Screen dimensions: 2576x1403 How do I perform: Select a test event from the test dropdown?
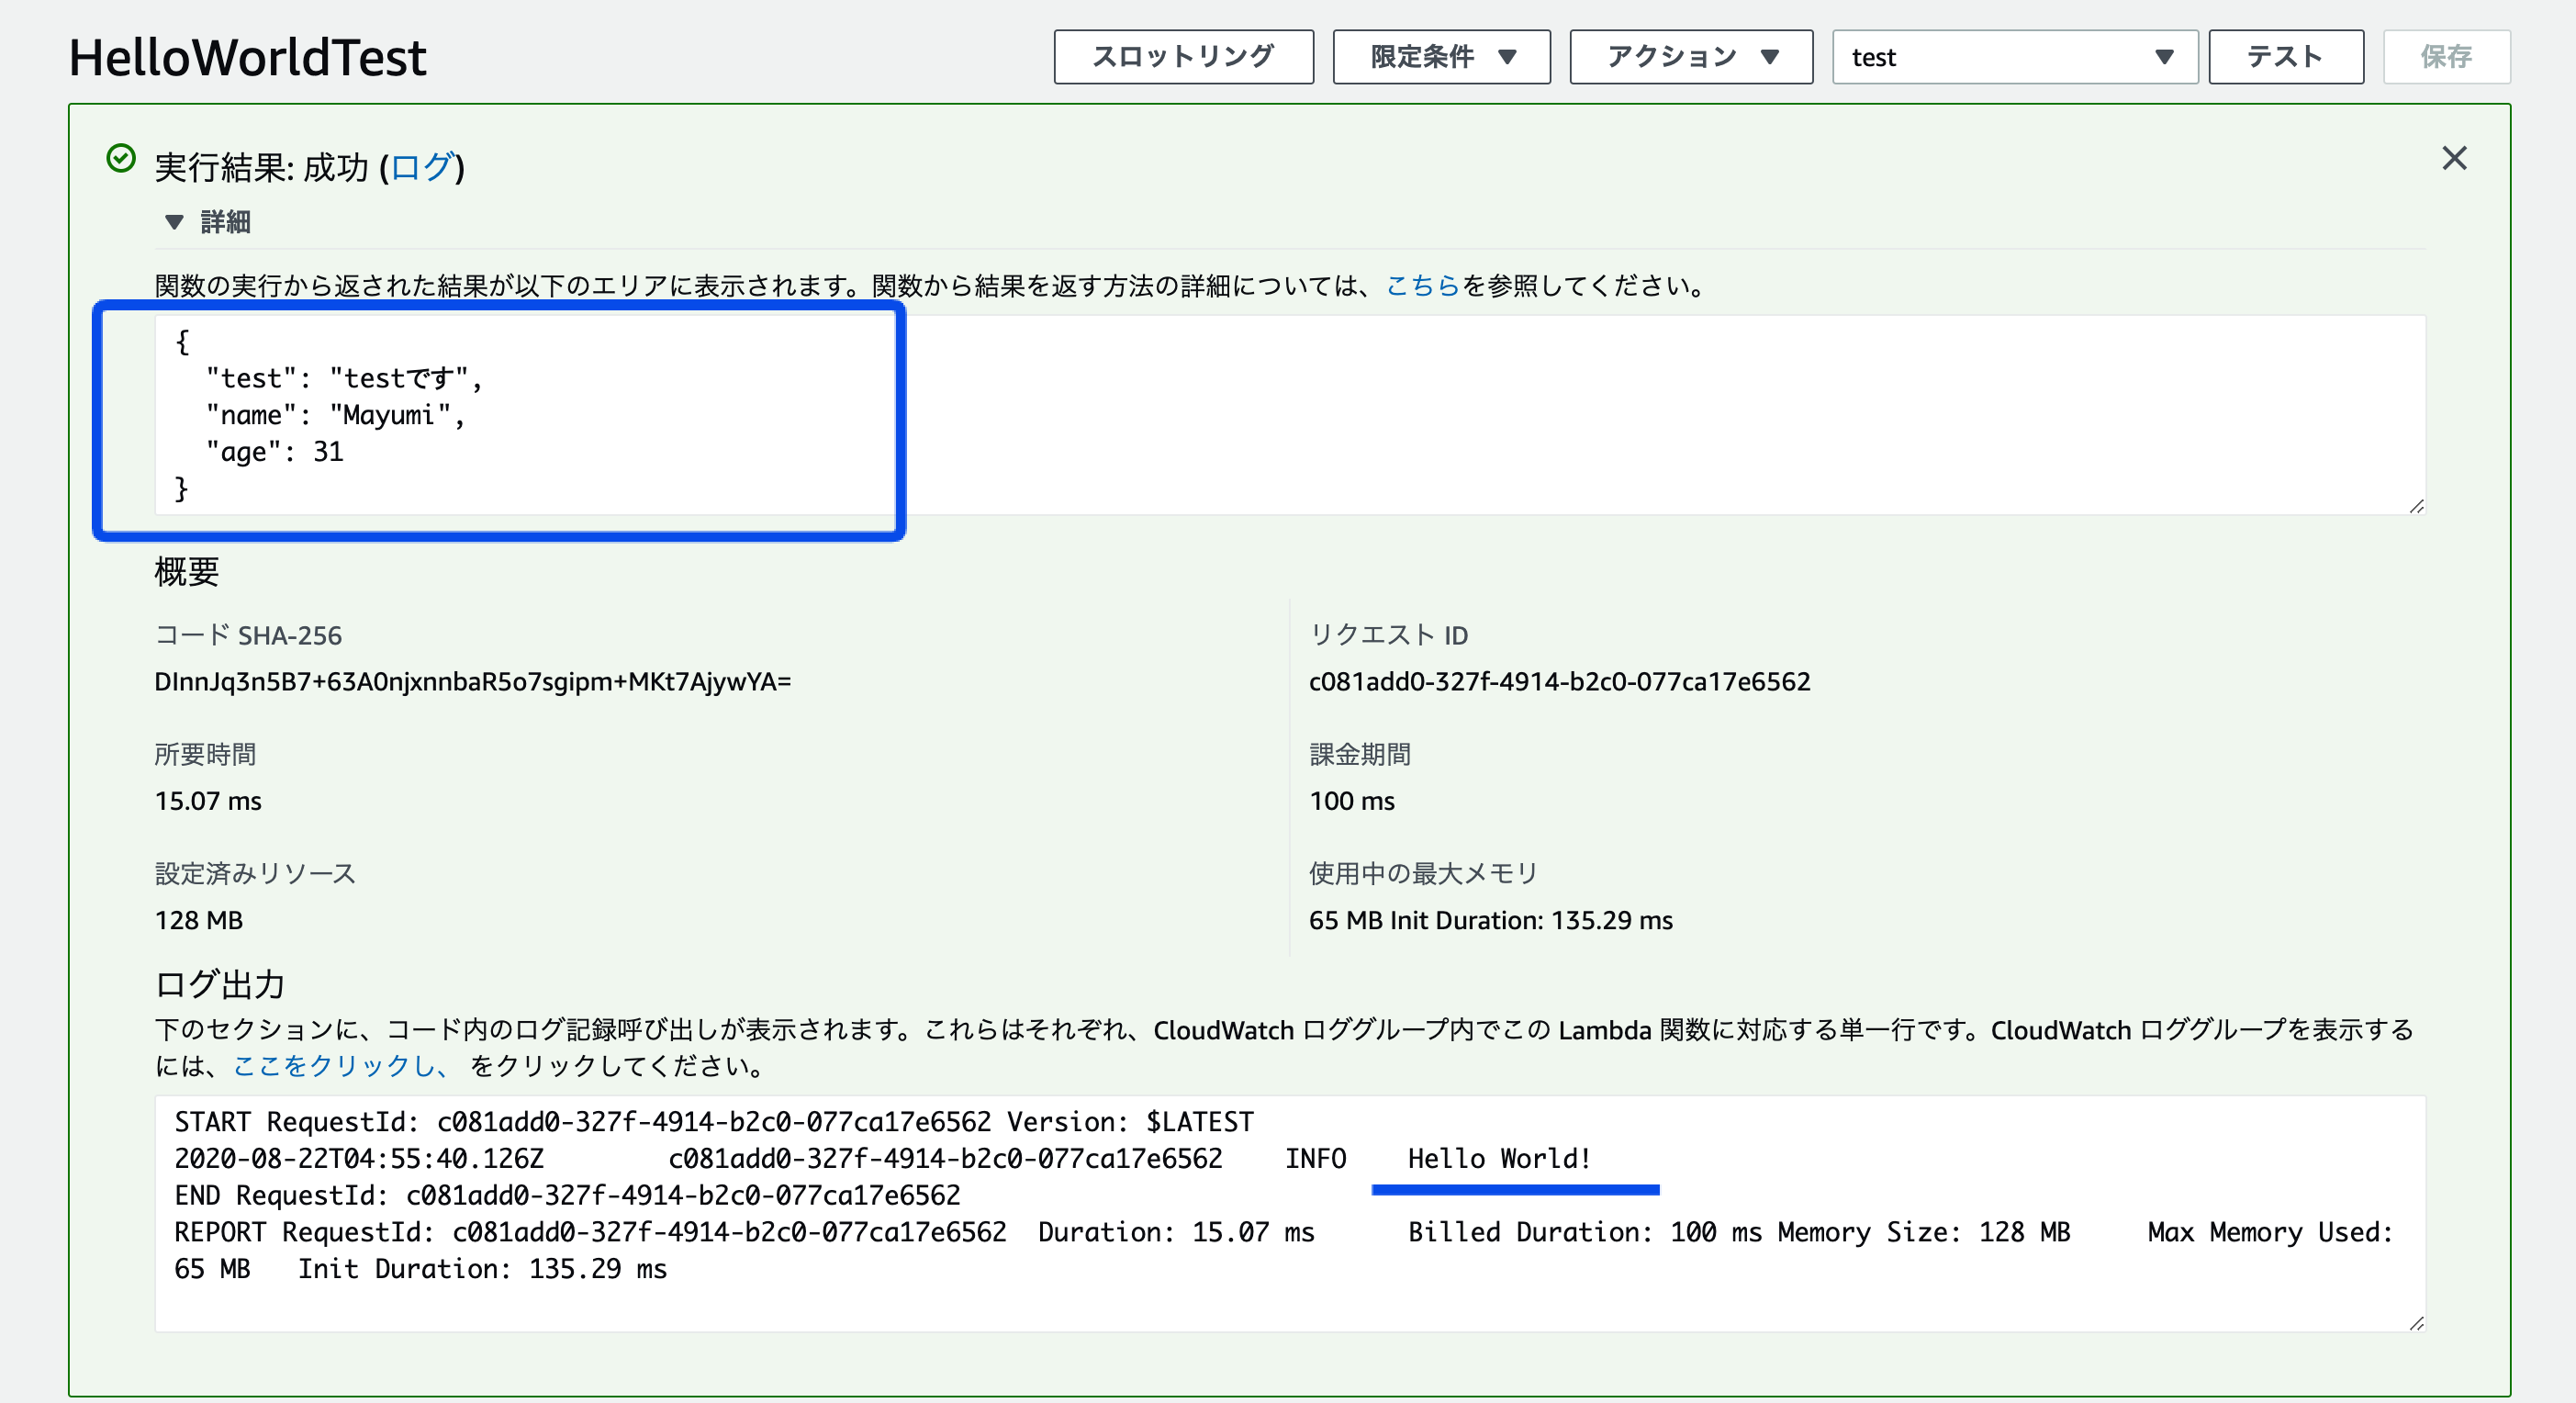(x=2015, y=57)
